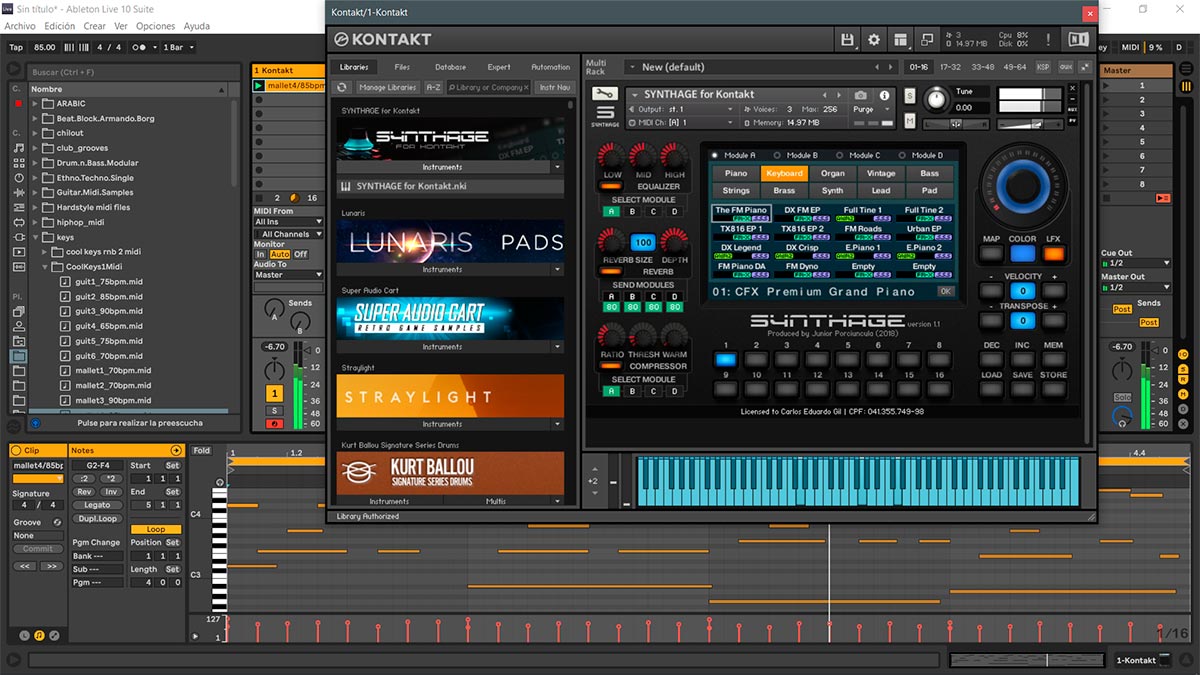Click Manage Libraries button
Image resolution: width=1200 pixels, height=675 pixels.
pyautogui.click(x=387, y=88)
